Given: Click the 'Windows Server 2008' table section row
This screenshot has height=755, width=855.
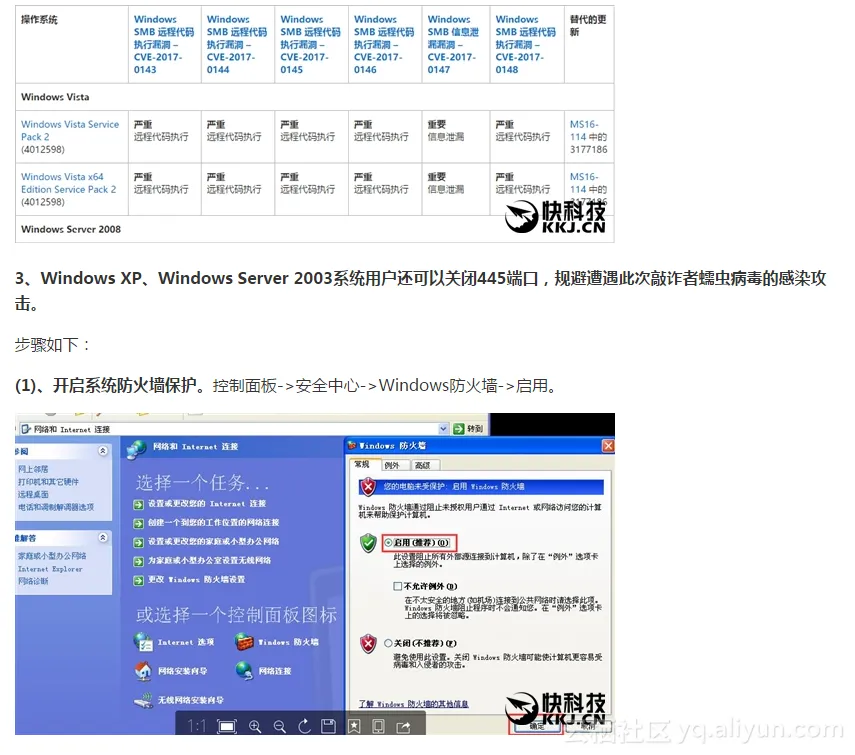Looking at the screenshot, I should [x=315, y=229].
